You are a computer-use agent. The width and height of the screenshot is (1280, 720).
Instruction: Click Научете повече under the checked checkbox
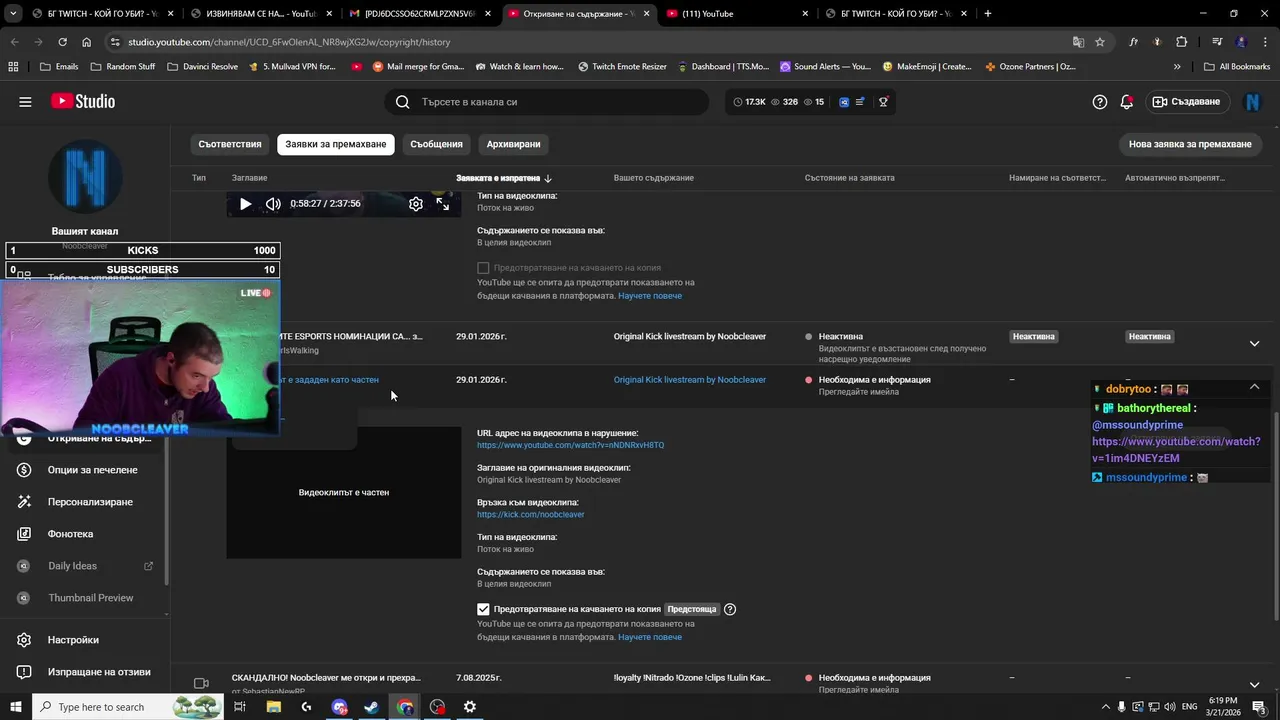tap(650, 637)
